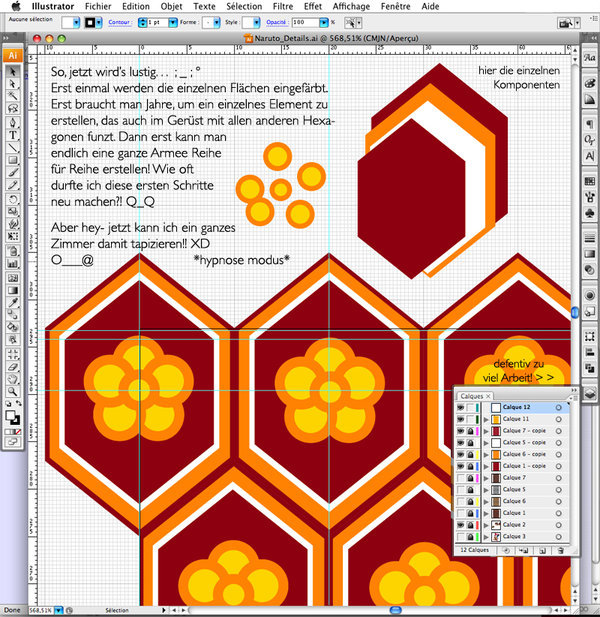
Task: Select the Gradient tool in toolbox
Action: point(13,290)
